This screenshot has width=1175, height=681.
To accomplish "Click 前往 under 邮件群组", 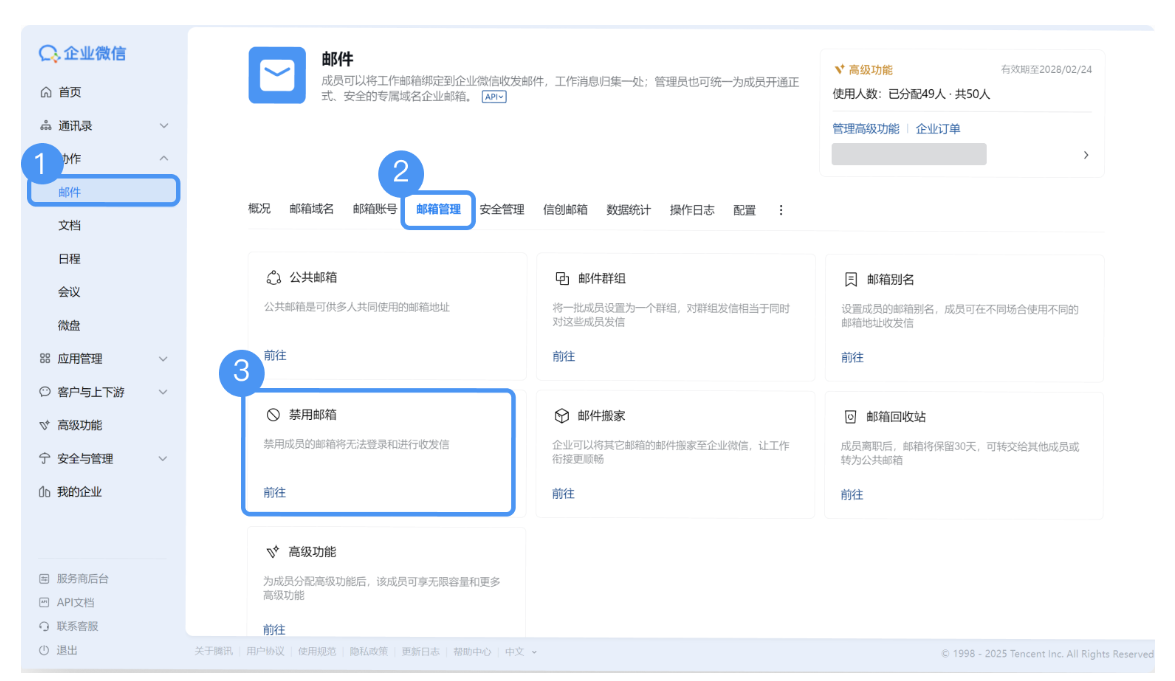I will tap(564, 356).
